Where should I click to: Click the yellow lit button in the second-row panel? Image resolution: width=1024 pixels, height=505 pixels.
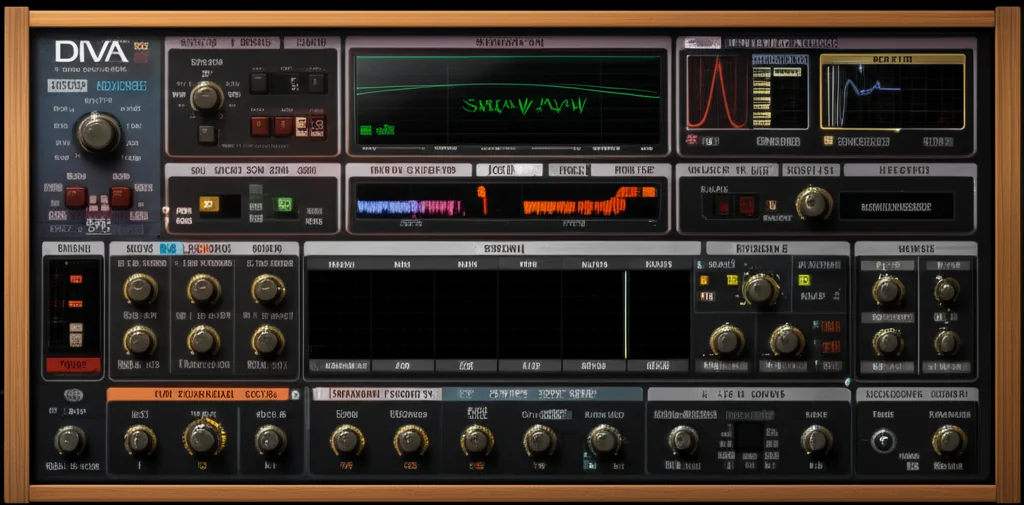tap(210, 204)
